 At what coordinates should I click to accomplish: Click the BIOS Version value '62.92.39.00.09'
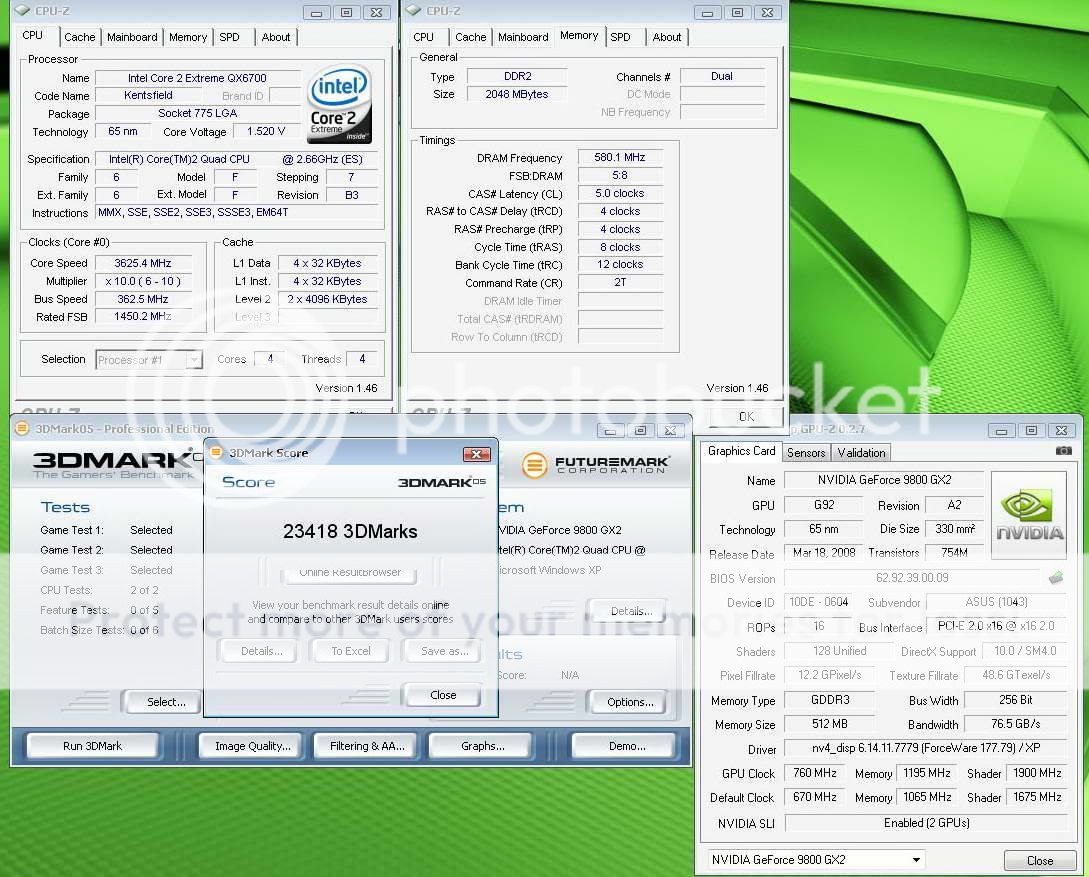(x=913, y=578)
